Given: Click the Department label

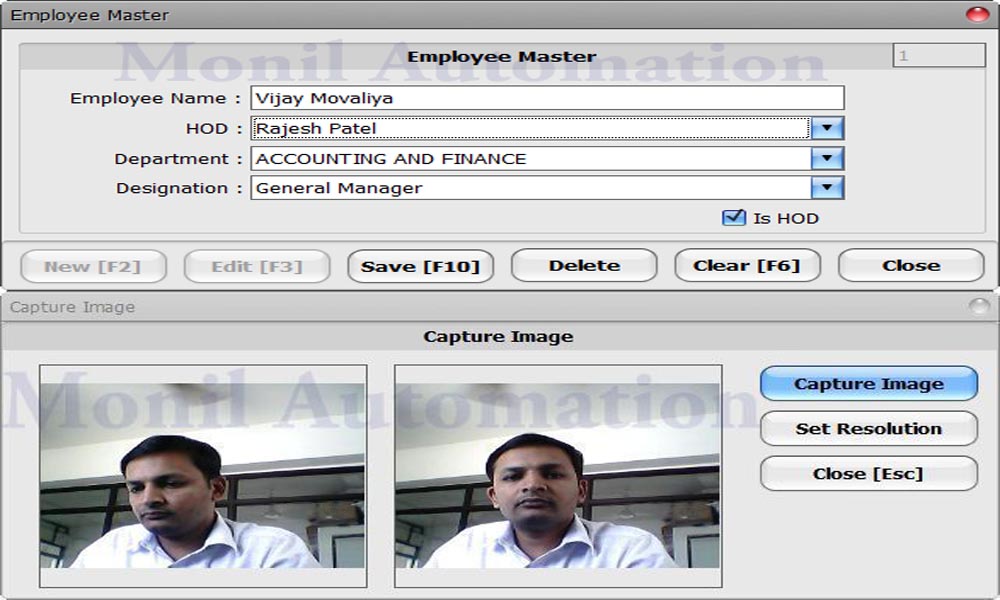Looking at the screenshot, I should point(178,159).
